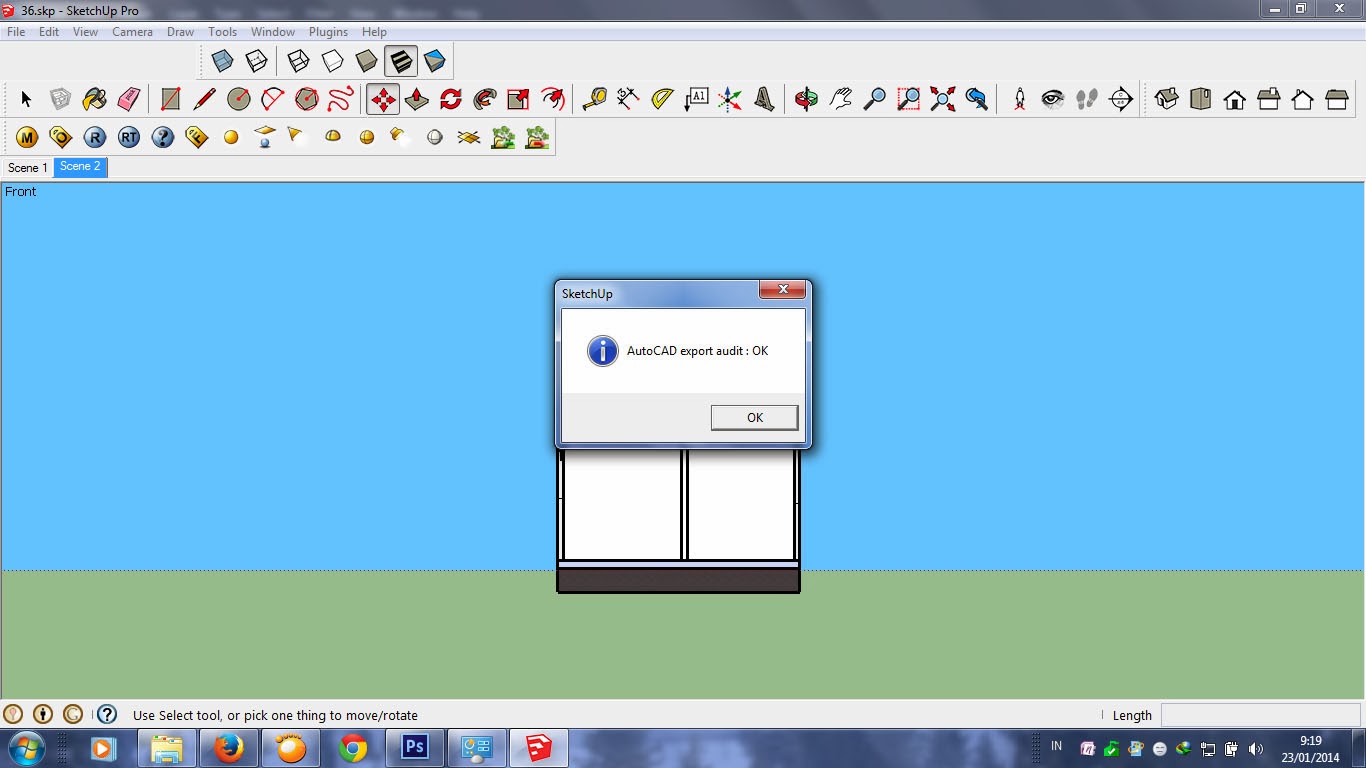Open Firefox from the taskbar
This screenshot has width=1366, height=768.
point(229,748)
